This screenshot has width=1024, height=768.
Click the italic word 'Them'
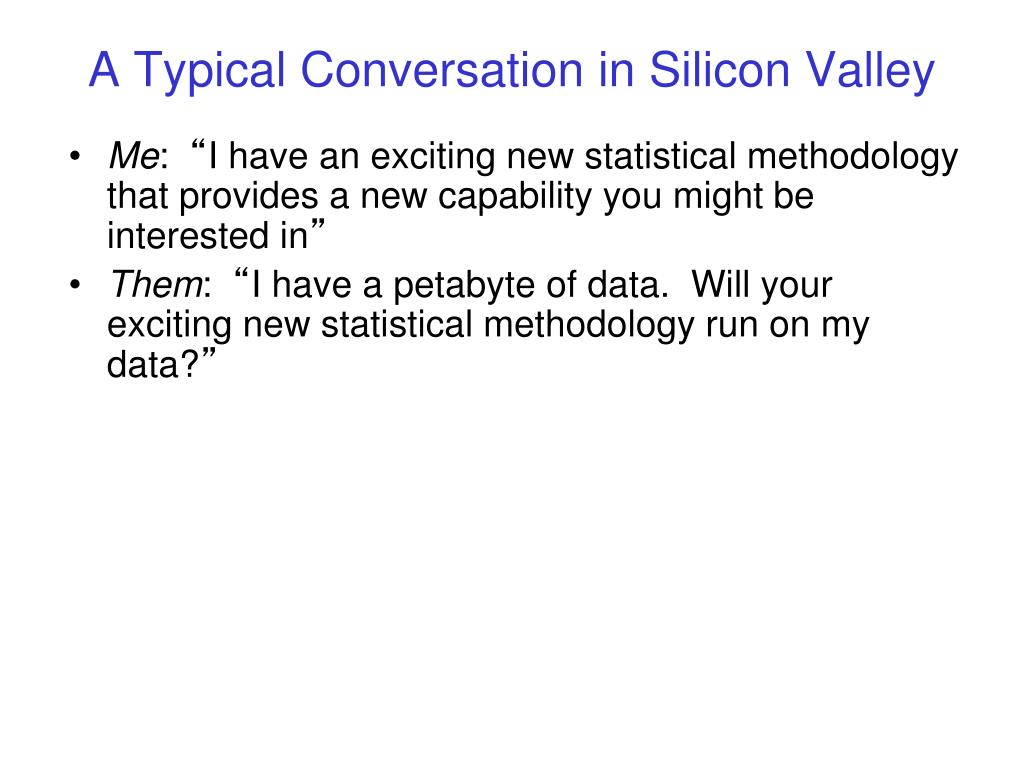pyautogui.click(x=155, y=284)
